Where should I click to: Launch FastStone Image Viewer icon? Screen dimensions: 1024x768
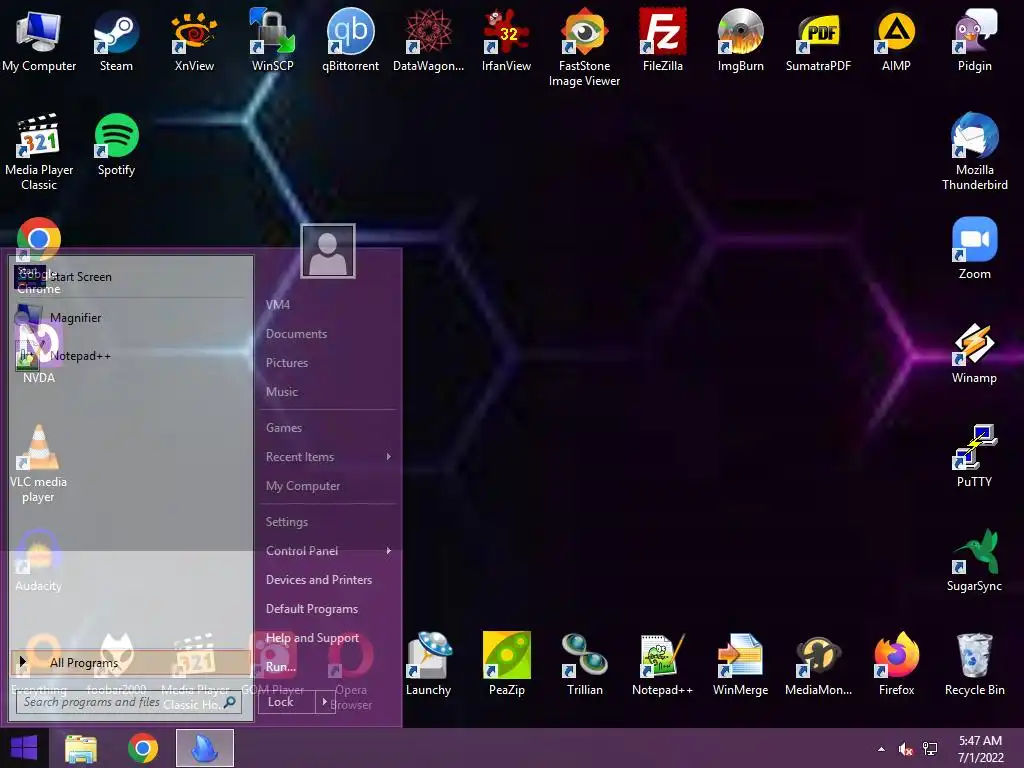point(584,47)
